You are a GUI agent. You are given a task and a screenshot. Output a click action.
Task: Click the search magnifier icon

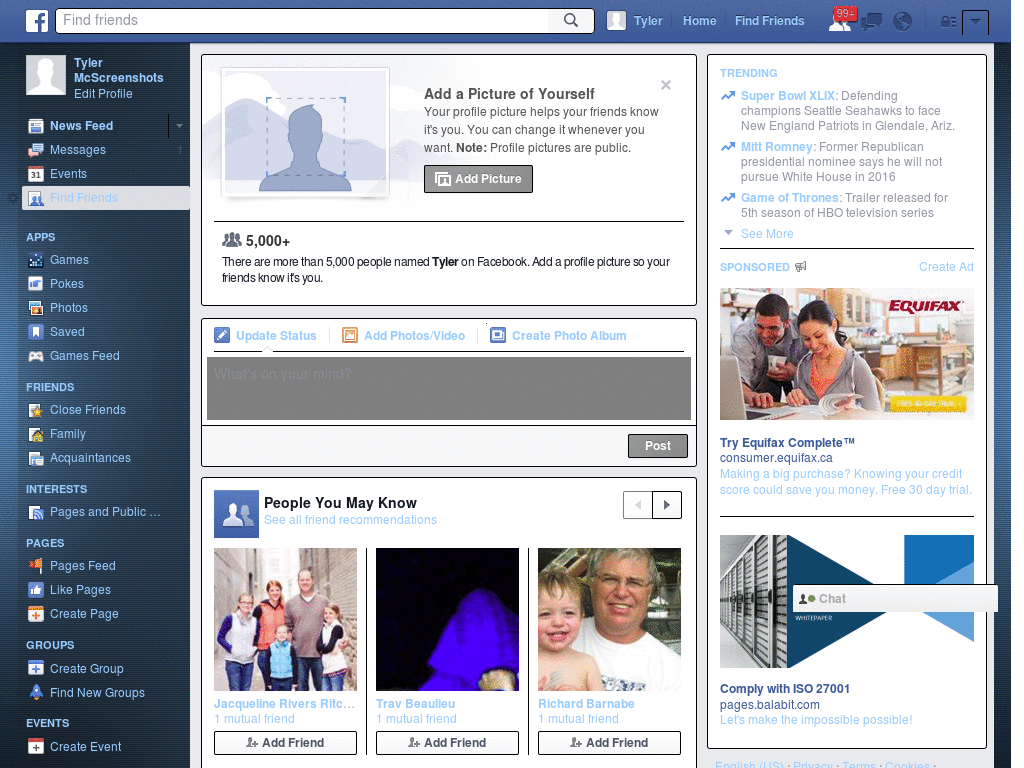pyautogui.click(x=571, y=20)
